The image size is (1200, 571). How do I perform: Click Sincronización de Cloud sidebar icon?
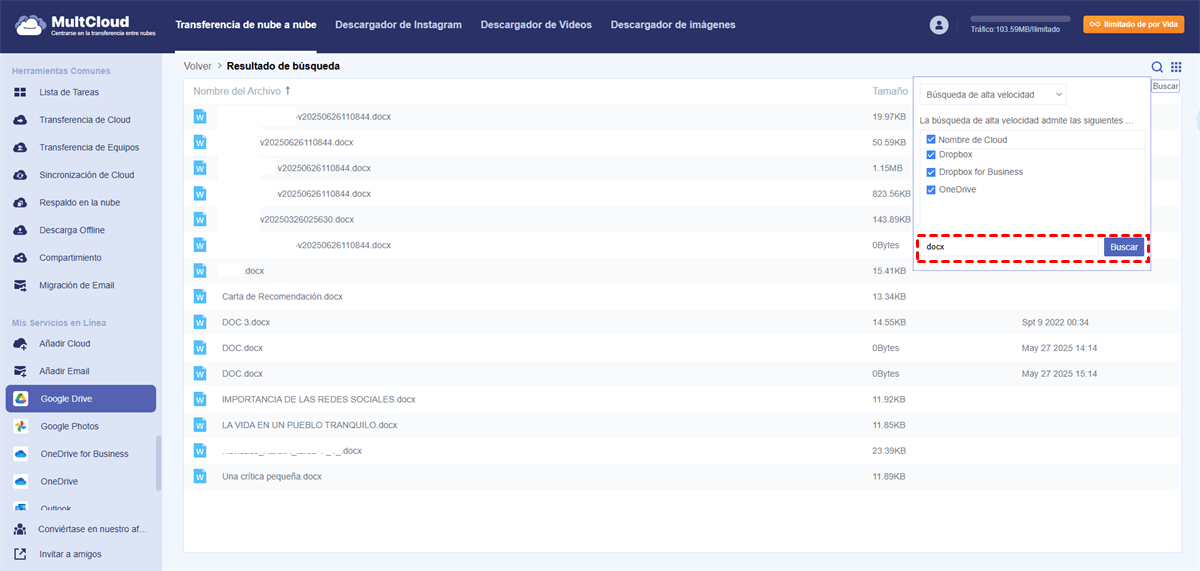[20, 175]
